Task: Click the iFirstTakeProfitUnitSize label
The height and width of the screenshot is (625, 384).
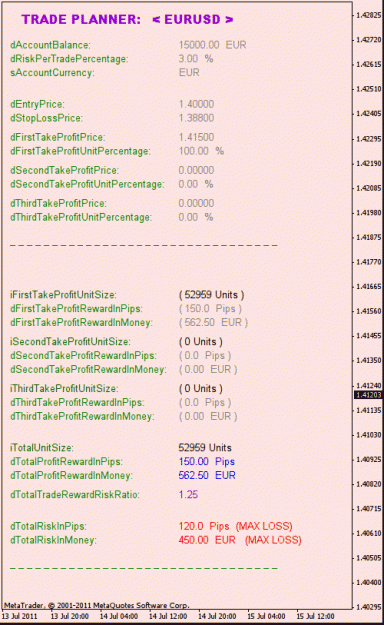Action: coord(63,295)
